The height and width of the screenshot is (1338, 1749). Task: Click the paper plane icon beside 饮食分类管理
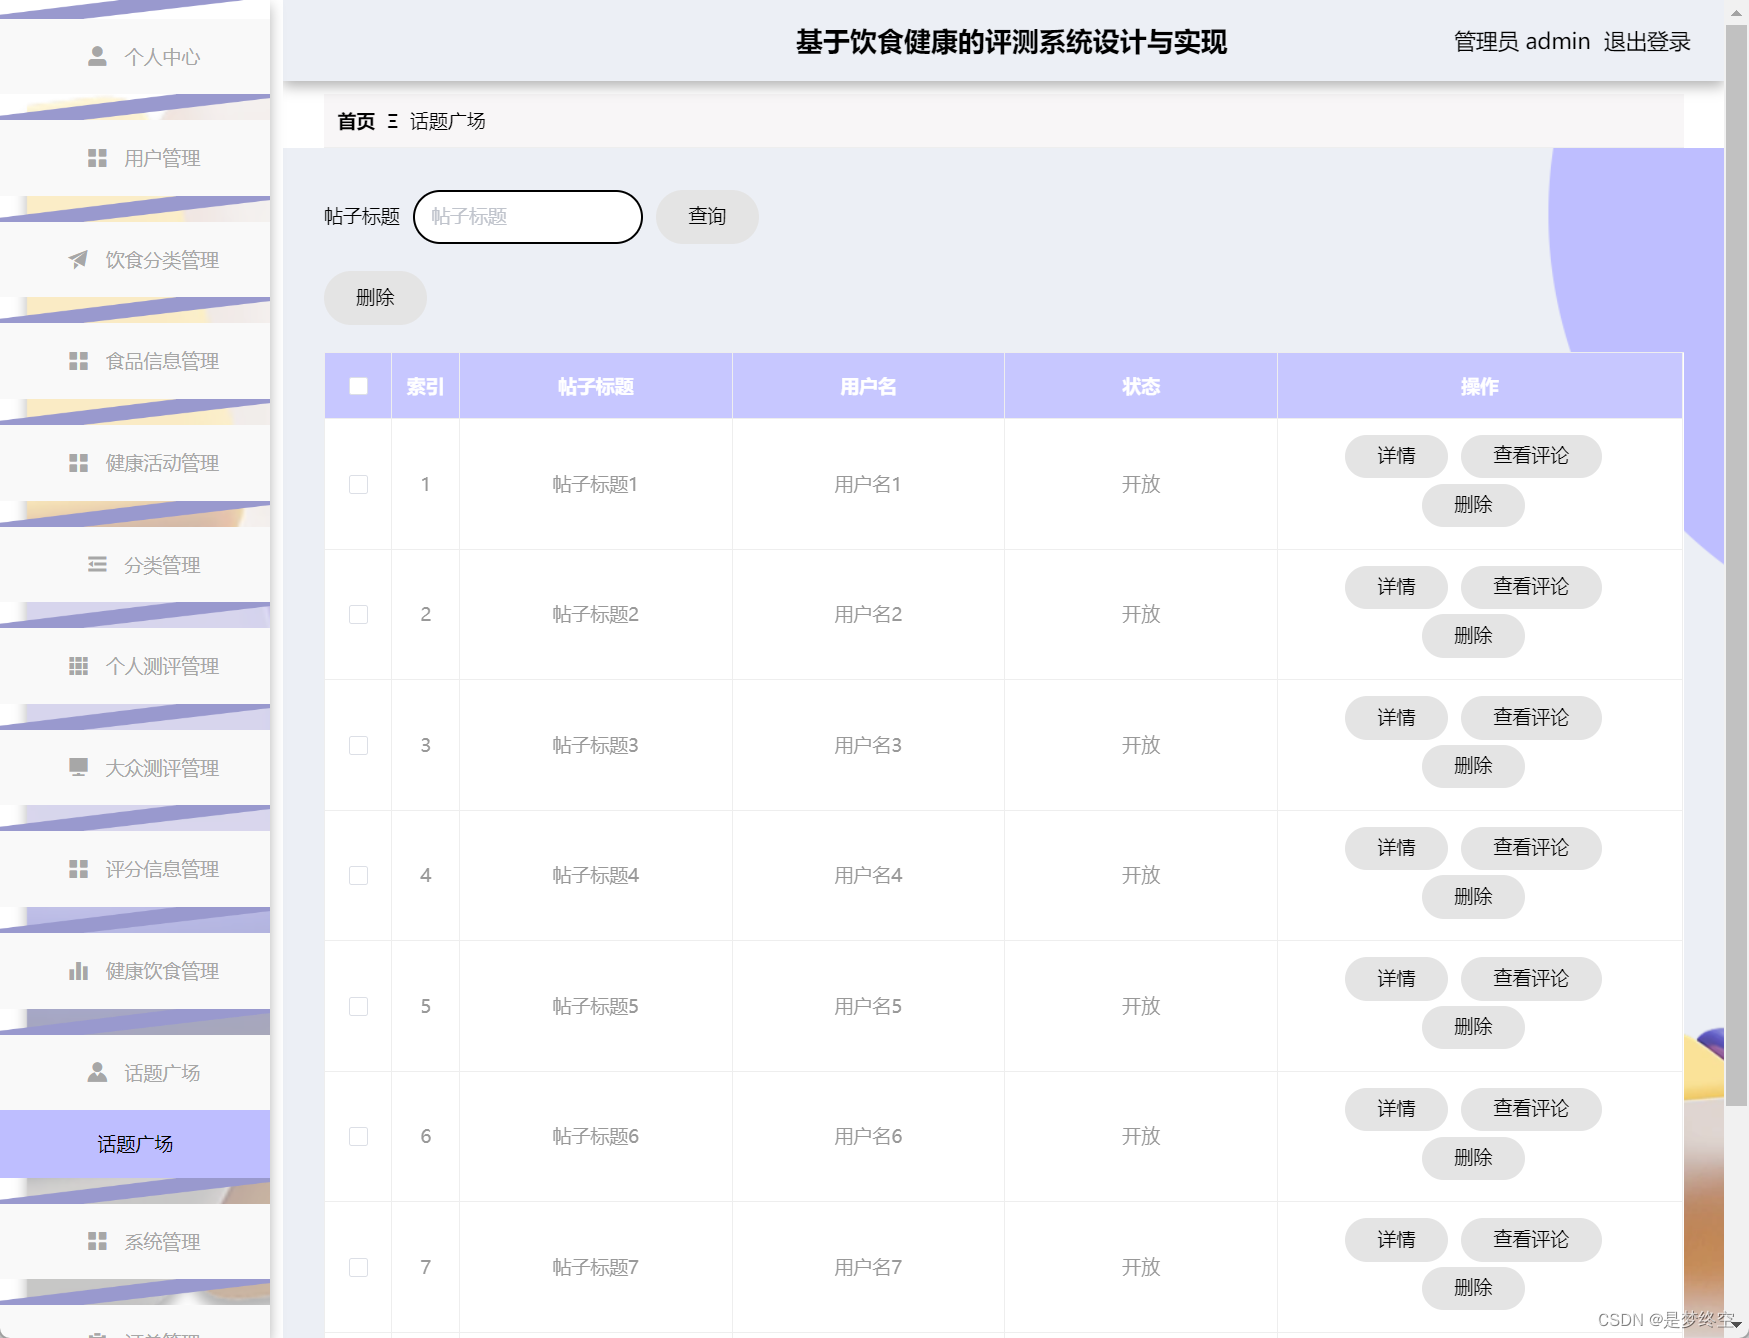tap(78, 260)
